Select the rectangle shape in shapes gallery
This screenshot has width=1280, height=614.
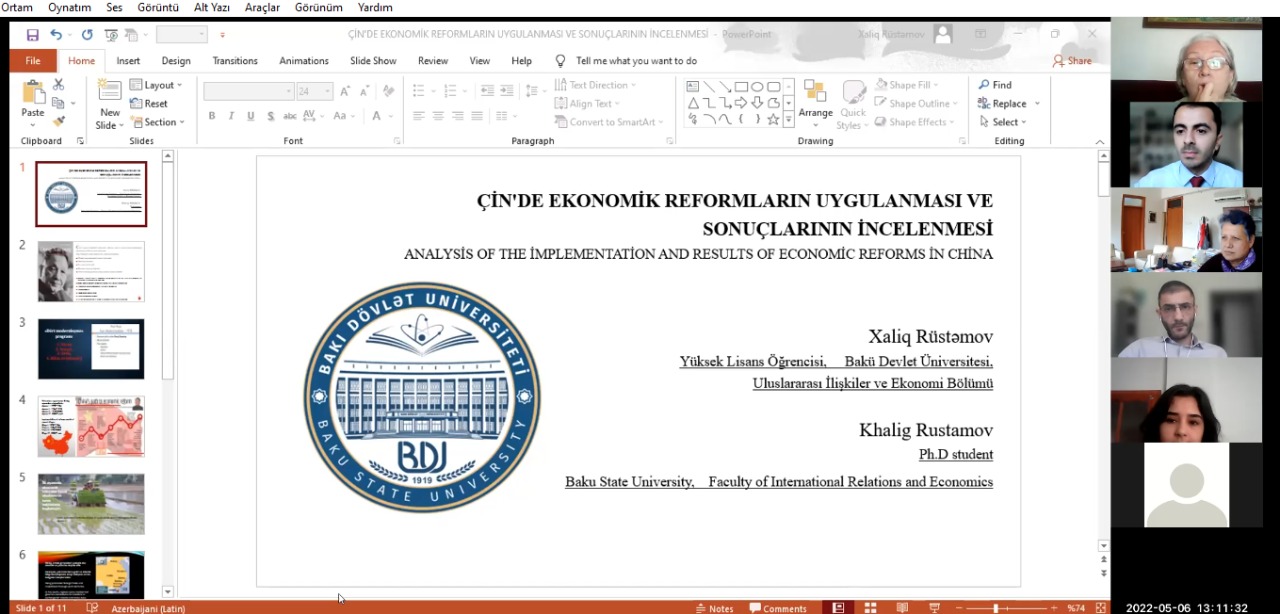pos(741,87)
